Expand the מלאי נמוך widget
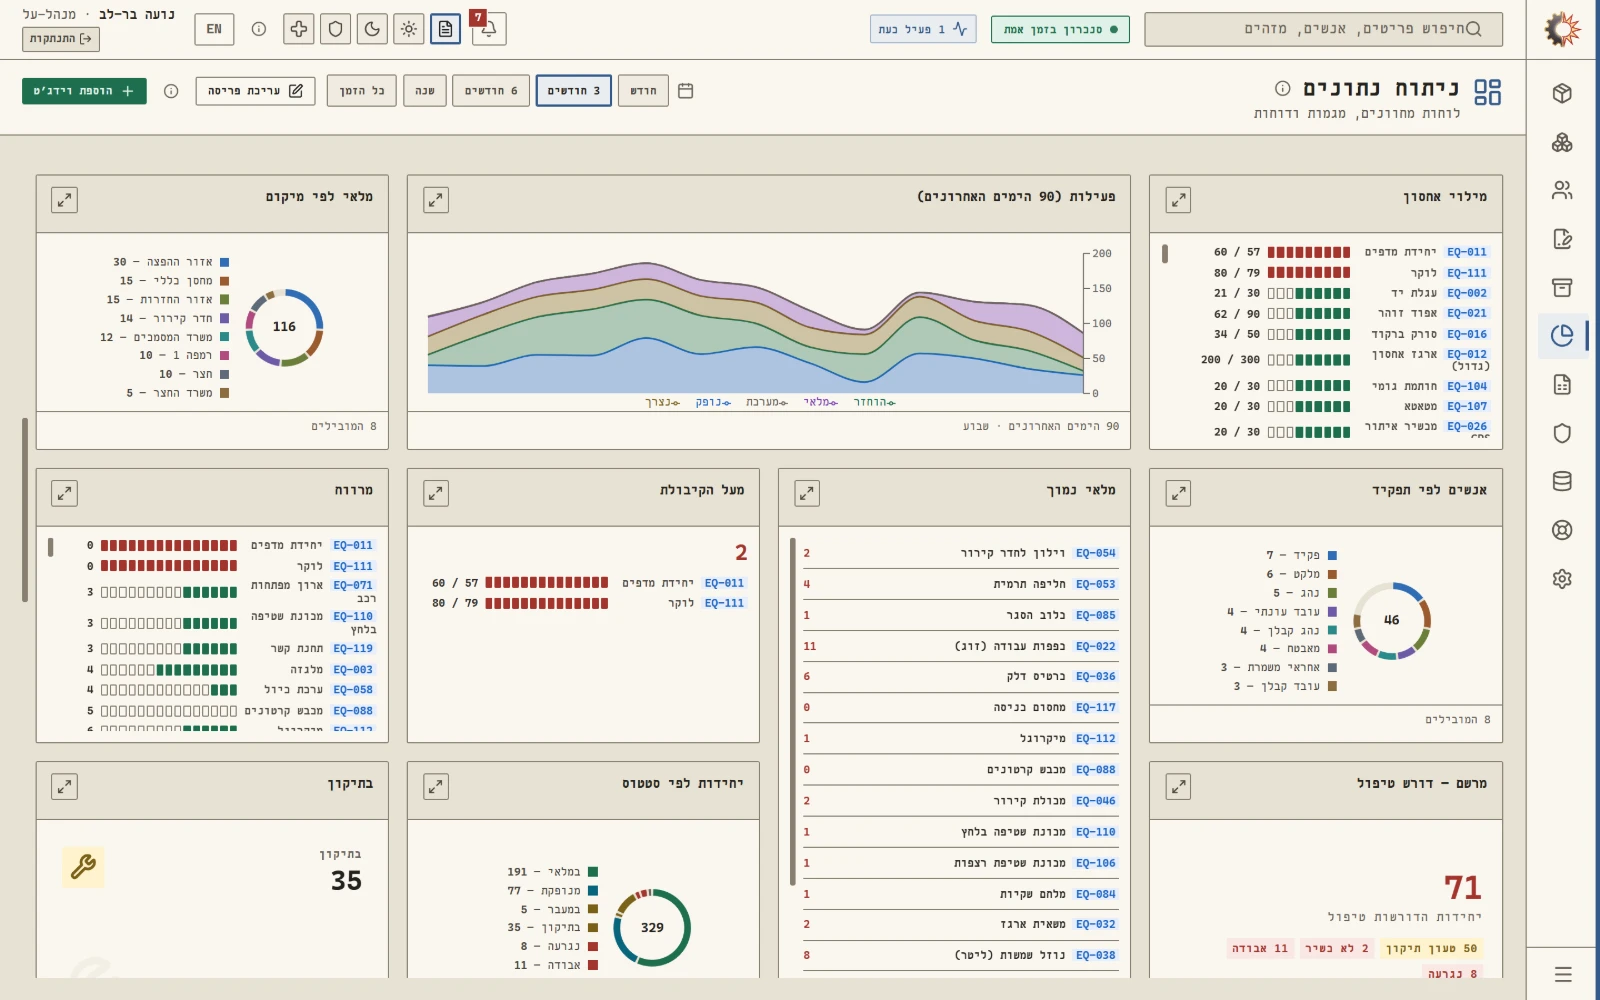Viewport: 1600px width, 1000px height. [807, 493]
